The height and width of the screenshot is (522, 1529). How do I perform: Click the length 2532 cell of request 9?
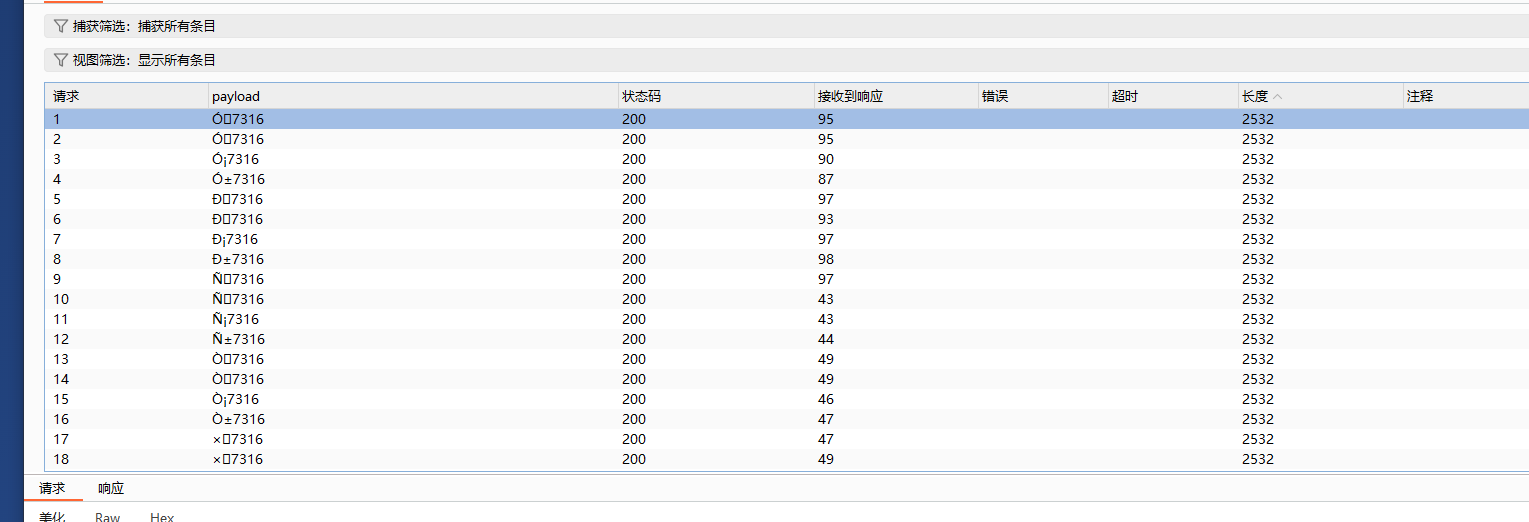click(x=1258, y=279)
